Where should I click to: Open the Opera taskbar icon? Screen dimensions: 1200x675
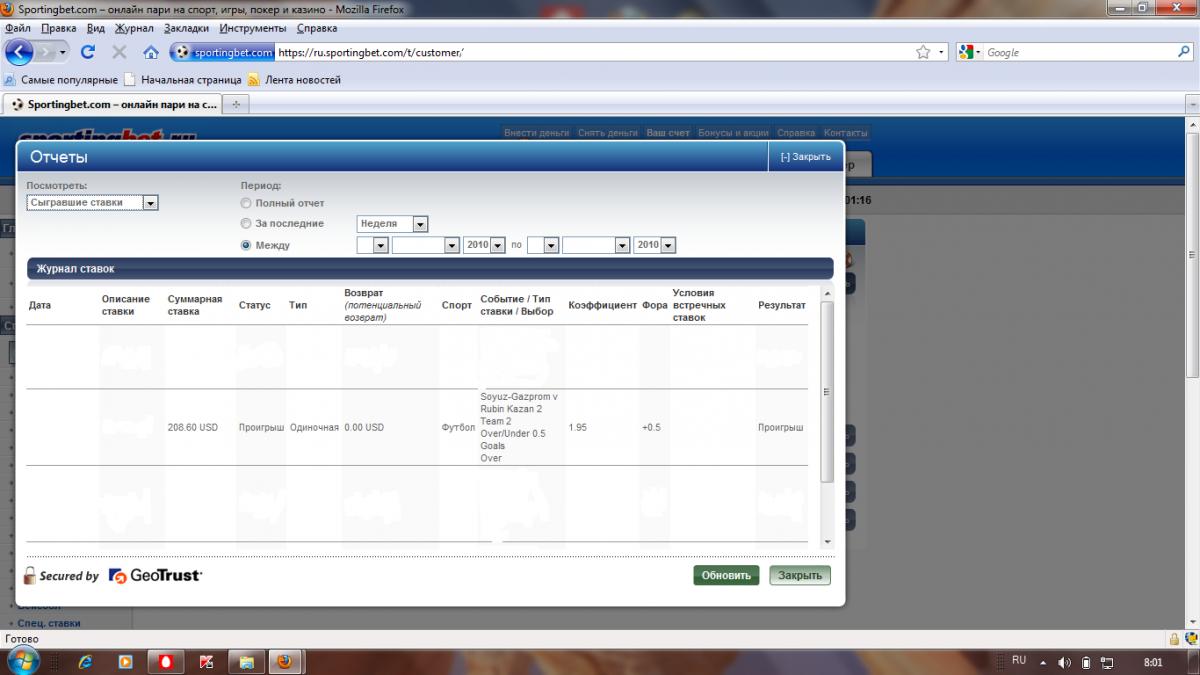click(165, 662)
